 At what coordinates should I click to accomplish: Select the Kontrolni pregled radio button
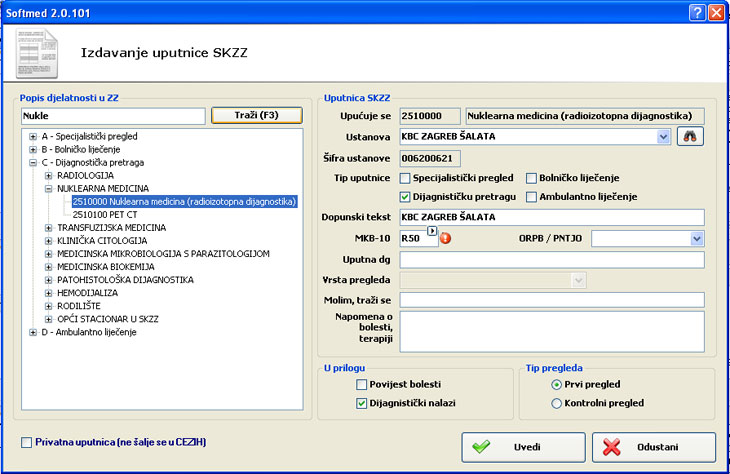click(x=556, y=404)
